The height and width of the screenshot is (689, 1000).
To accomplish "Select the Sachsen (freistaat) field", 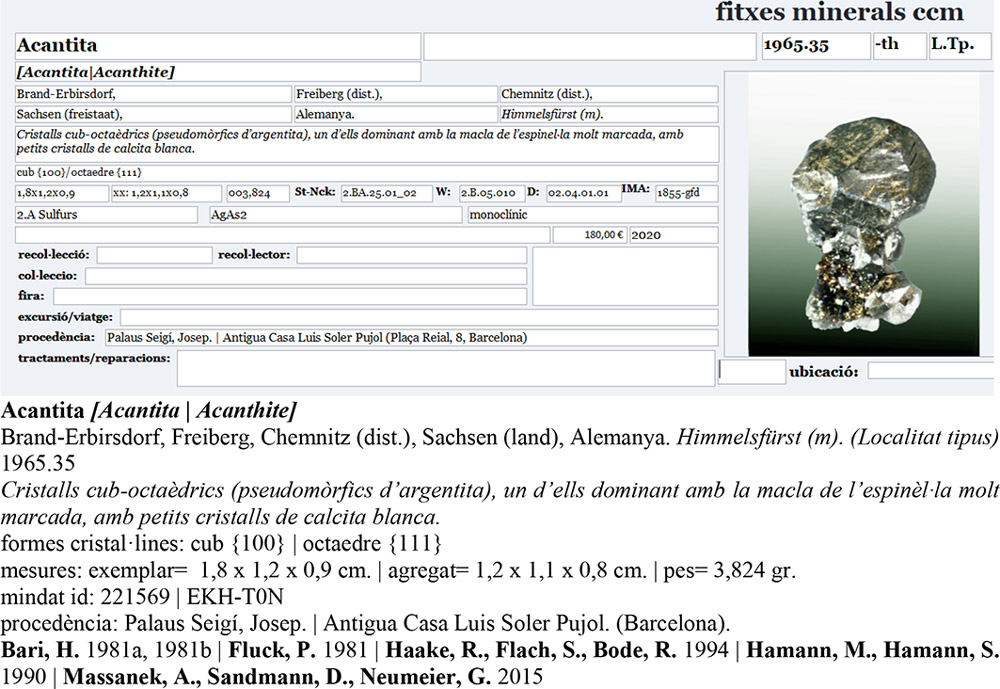I will coord(153,115).
